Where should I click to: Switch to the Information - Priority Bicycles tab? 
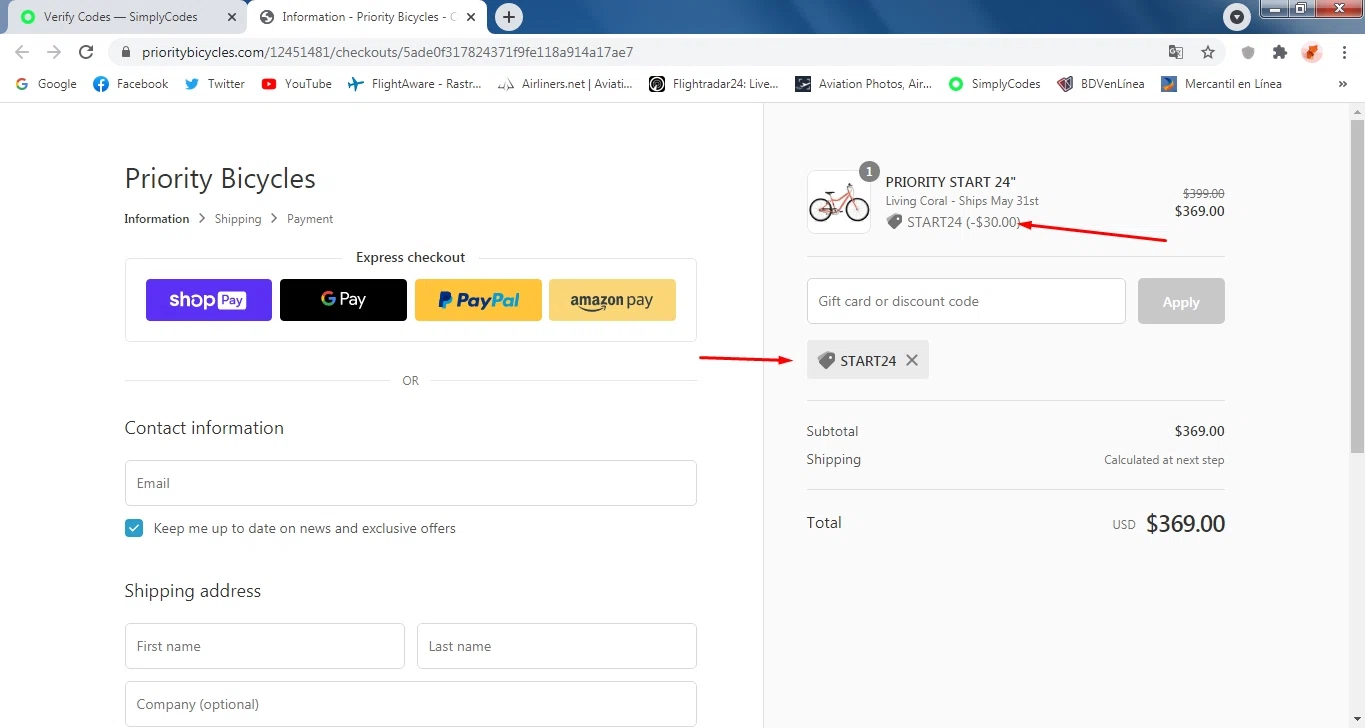pyautogui.click(x=365, y=17)
